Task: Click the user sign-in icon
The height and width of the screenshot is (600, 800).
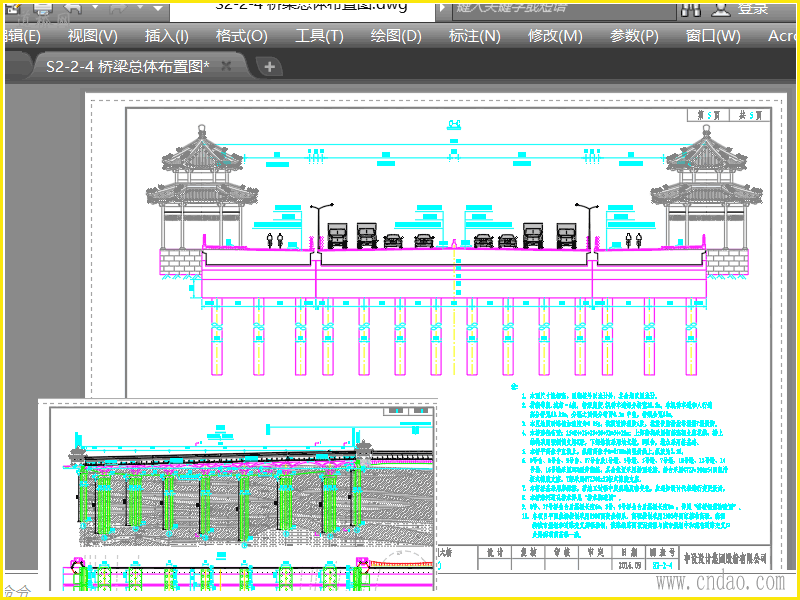Action: (720, 9)
